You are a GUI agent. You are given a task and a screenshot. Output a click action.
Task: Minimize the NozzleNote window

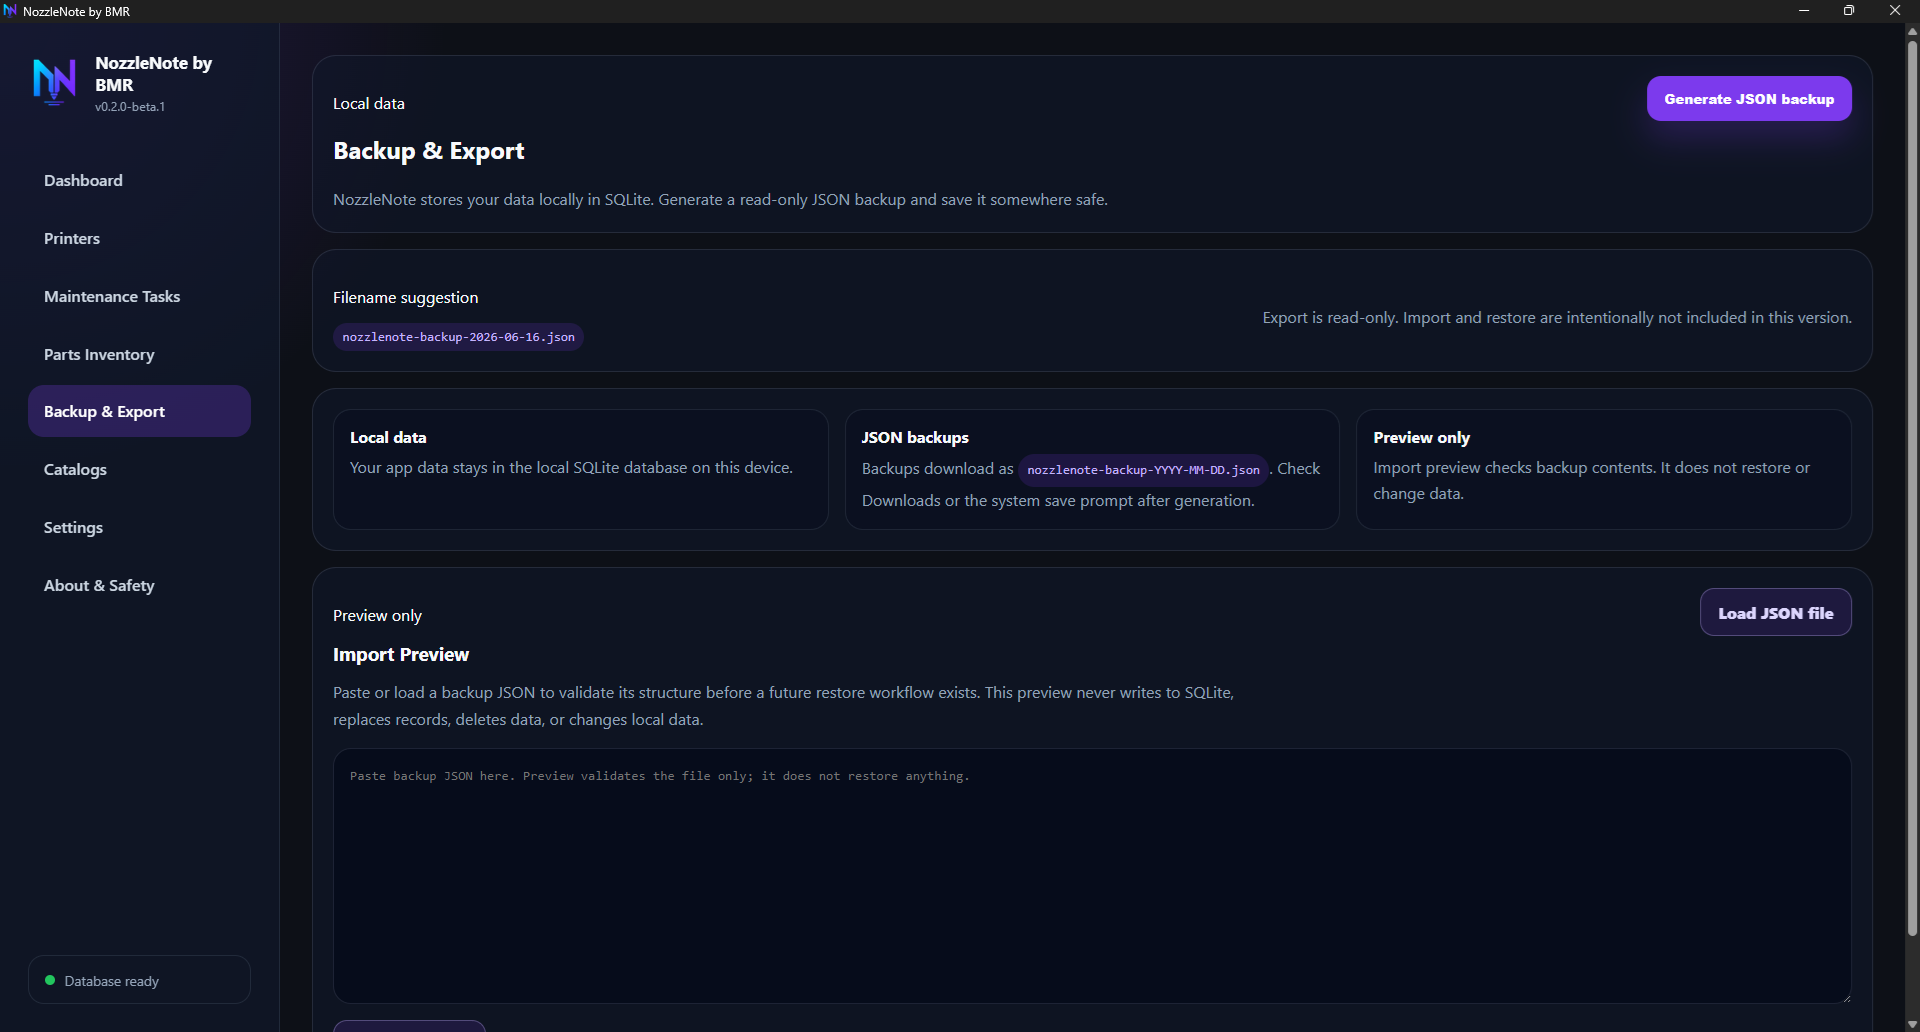click(x=1804, y=11)
